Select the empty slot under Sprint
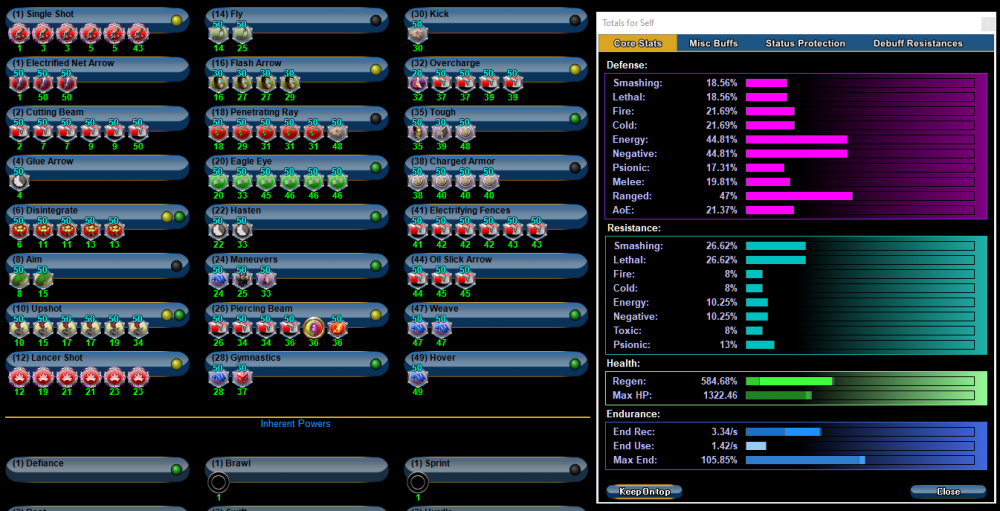Image resolution: width=1000 pixels, height=511 pixels. tap(417, 483)
